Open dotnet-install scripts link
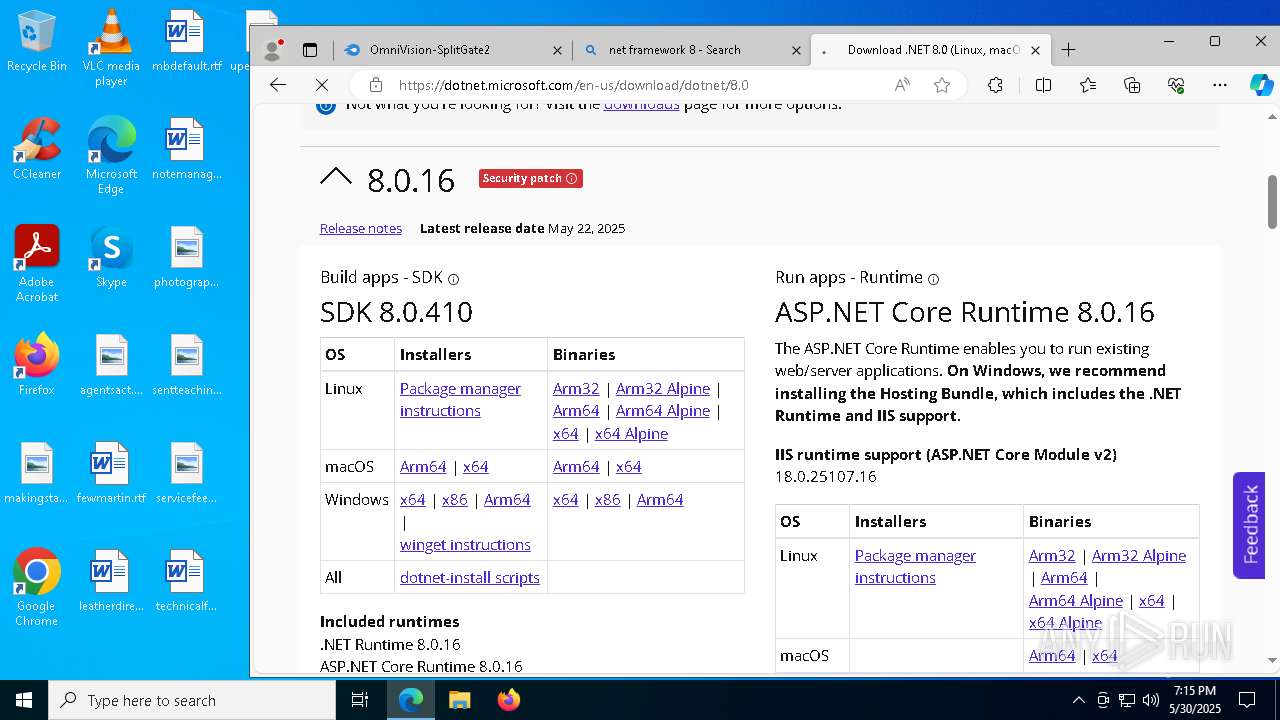The height and width of the screenshot is (720, 1280). click(470, 577)
